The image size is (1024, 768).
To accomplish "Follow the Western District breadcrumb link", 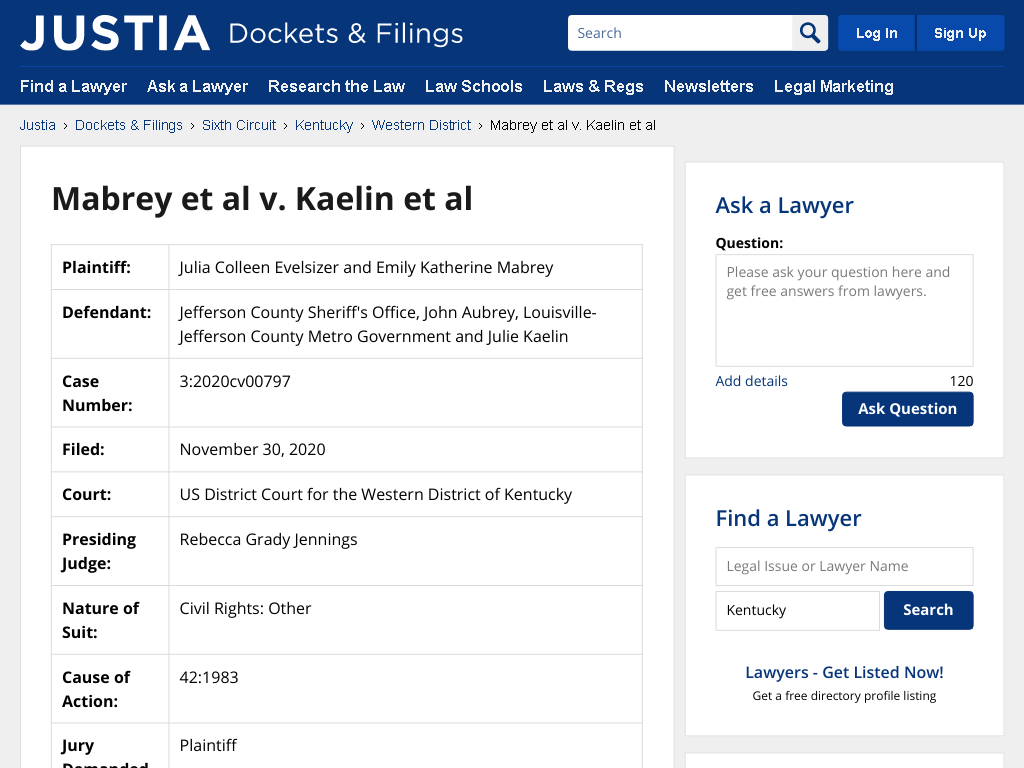I will coord(421,125).
